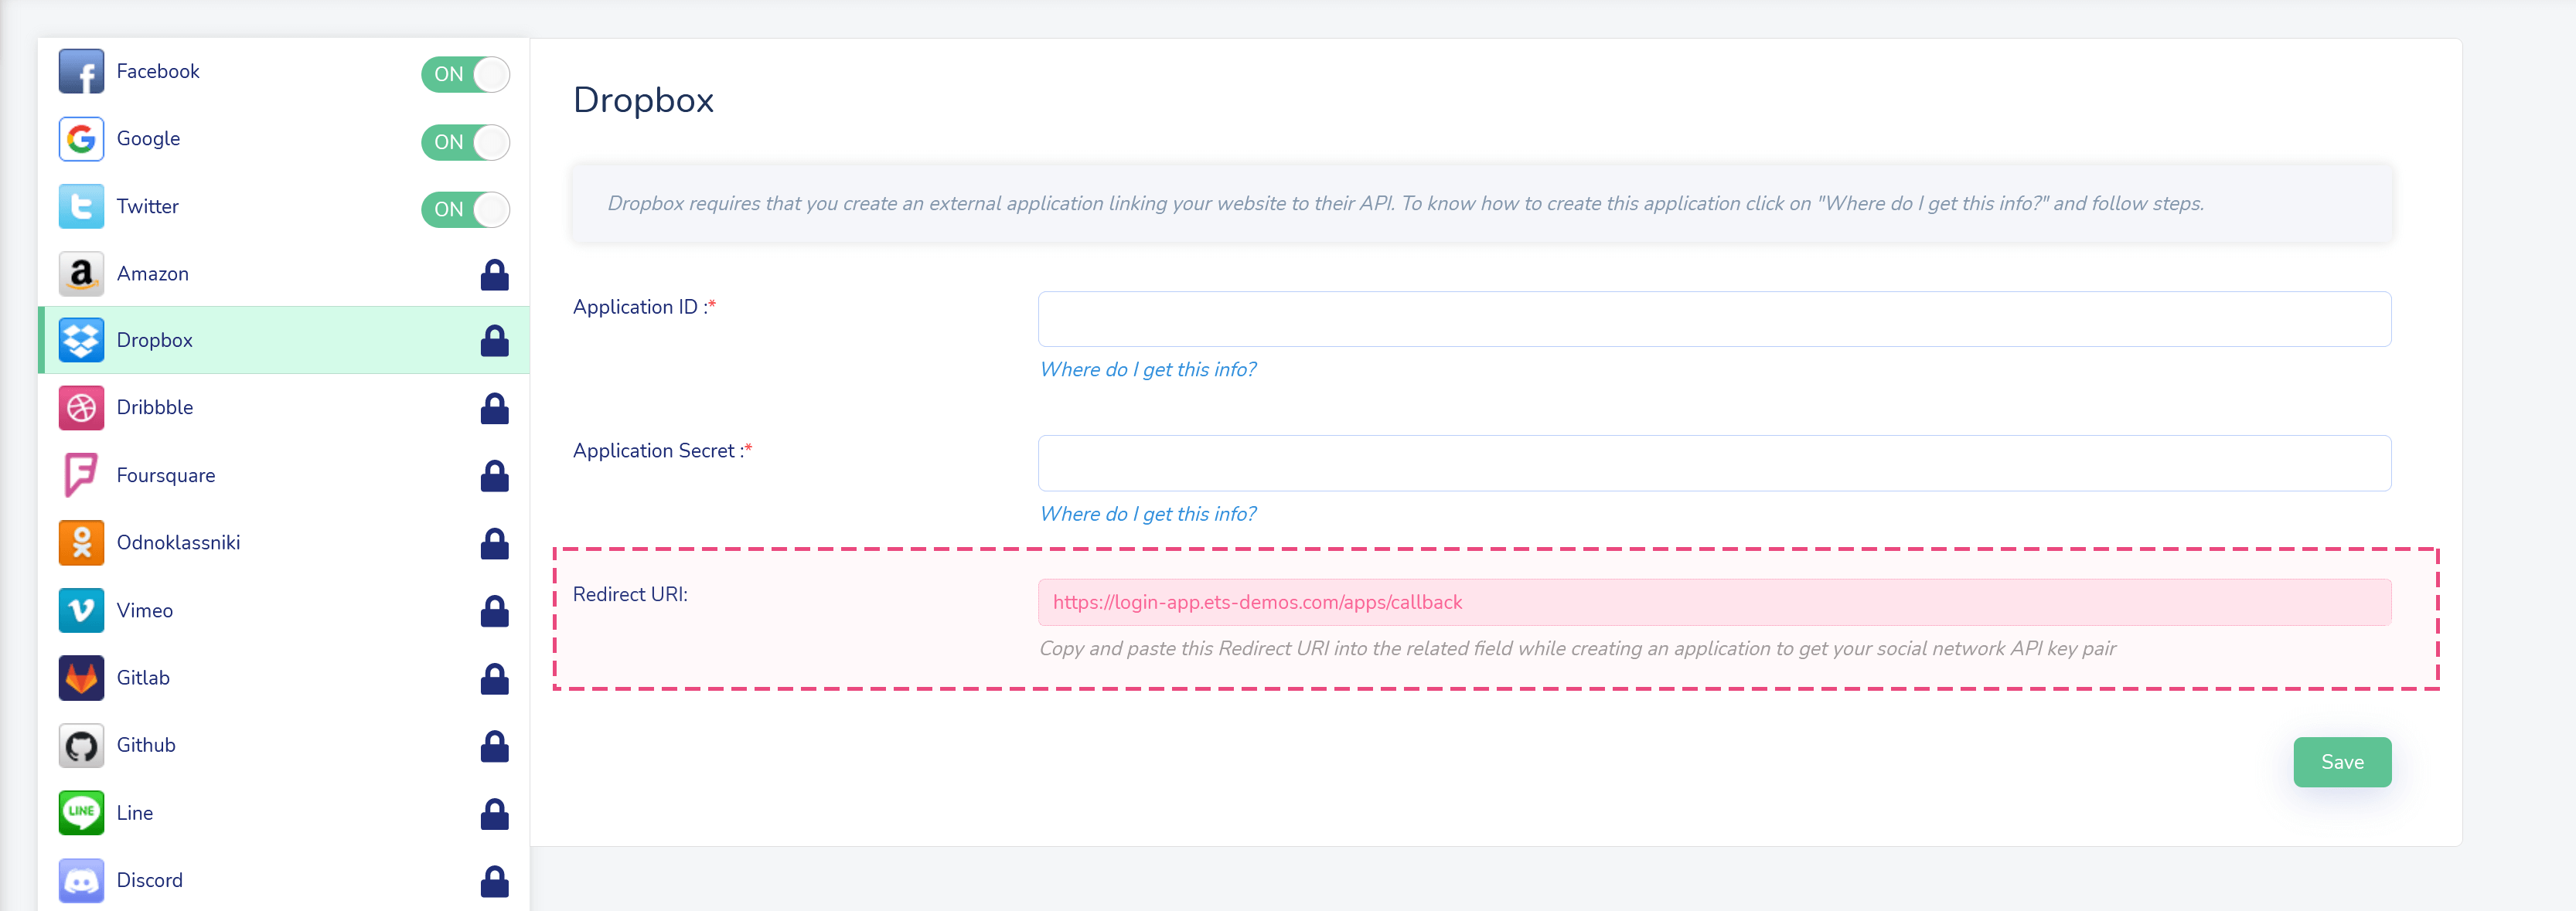Focus the Application ID input field
Screen dimensions: 2576x911
[1714, 319]
